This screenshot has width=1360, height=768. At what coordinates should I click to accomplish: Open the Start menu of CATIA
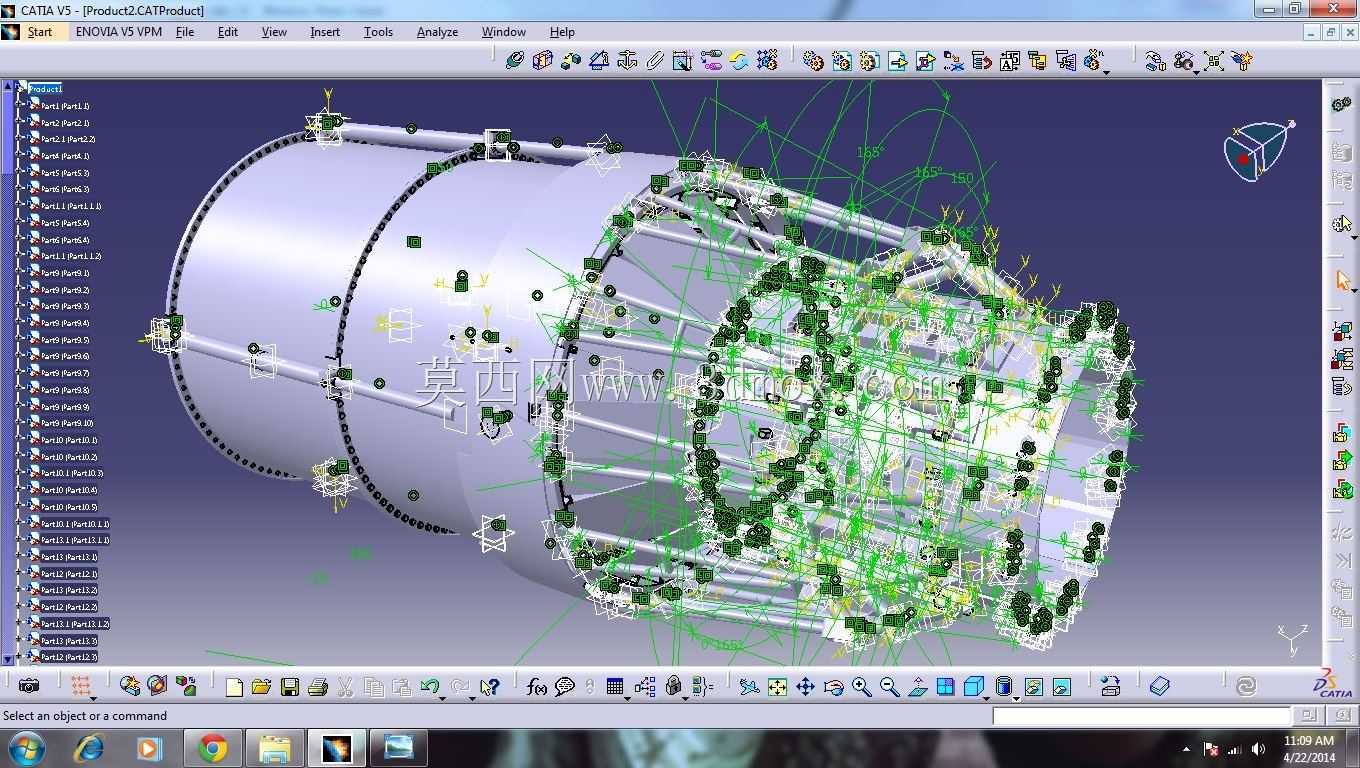[40, 32]
